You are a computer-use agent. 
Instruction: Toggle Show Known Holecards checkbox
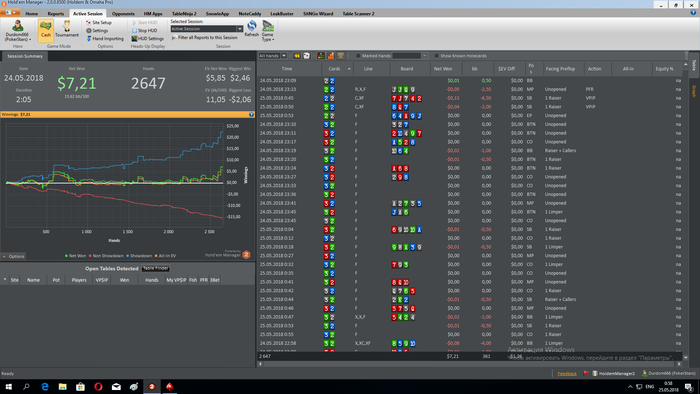click(437, 56)
